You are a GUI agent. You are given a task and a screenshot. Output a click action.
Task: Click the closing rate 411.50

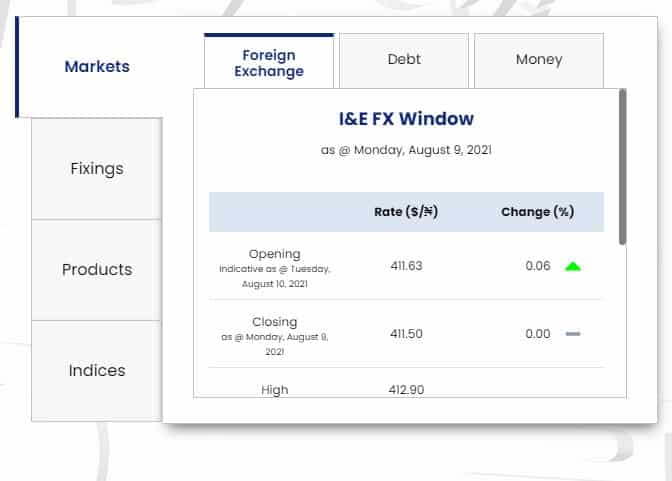coord(406,334)
